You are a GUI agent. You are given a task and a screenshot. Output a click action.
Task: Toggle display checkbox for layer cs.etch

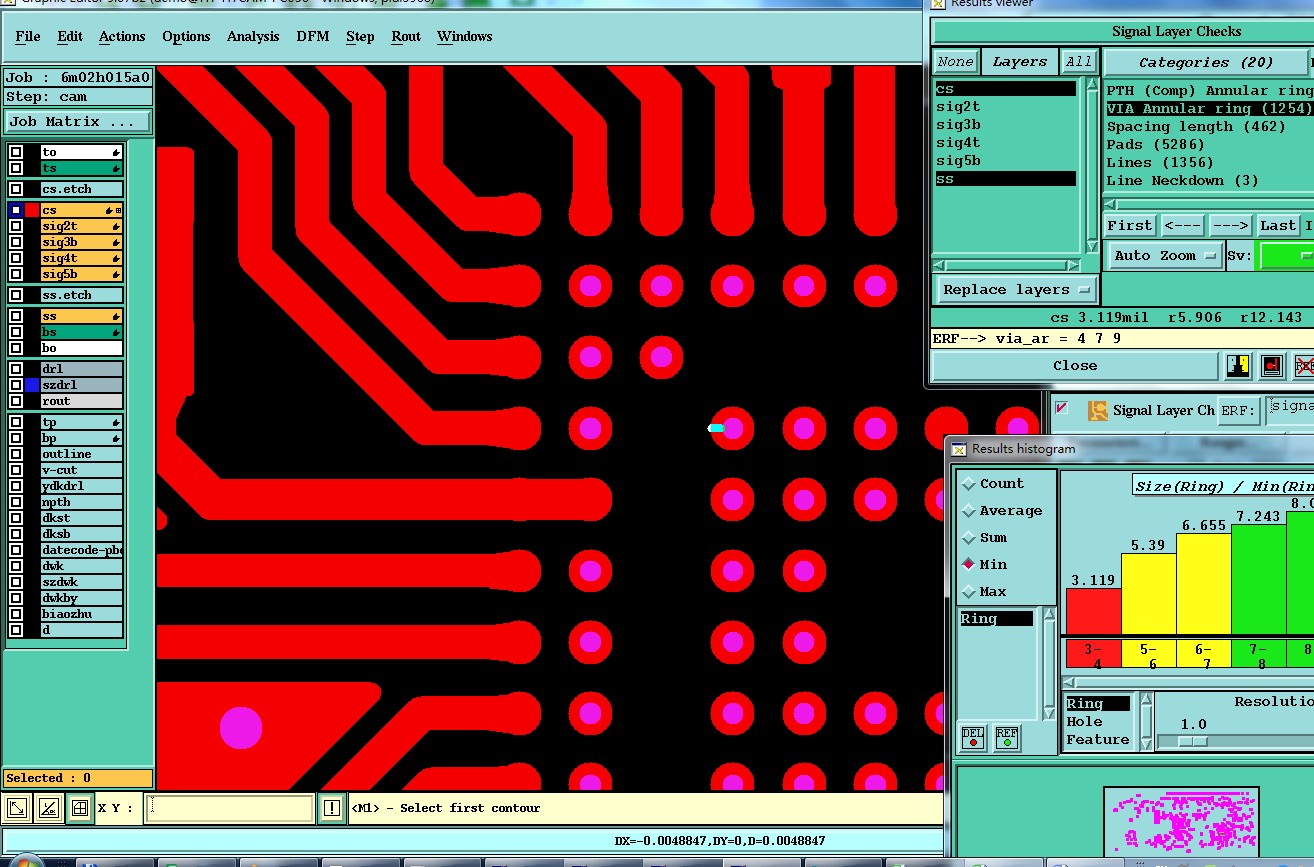coord(16,189)
